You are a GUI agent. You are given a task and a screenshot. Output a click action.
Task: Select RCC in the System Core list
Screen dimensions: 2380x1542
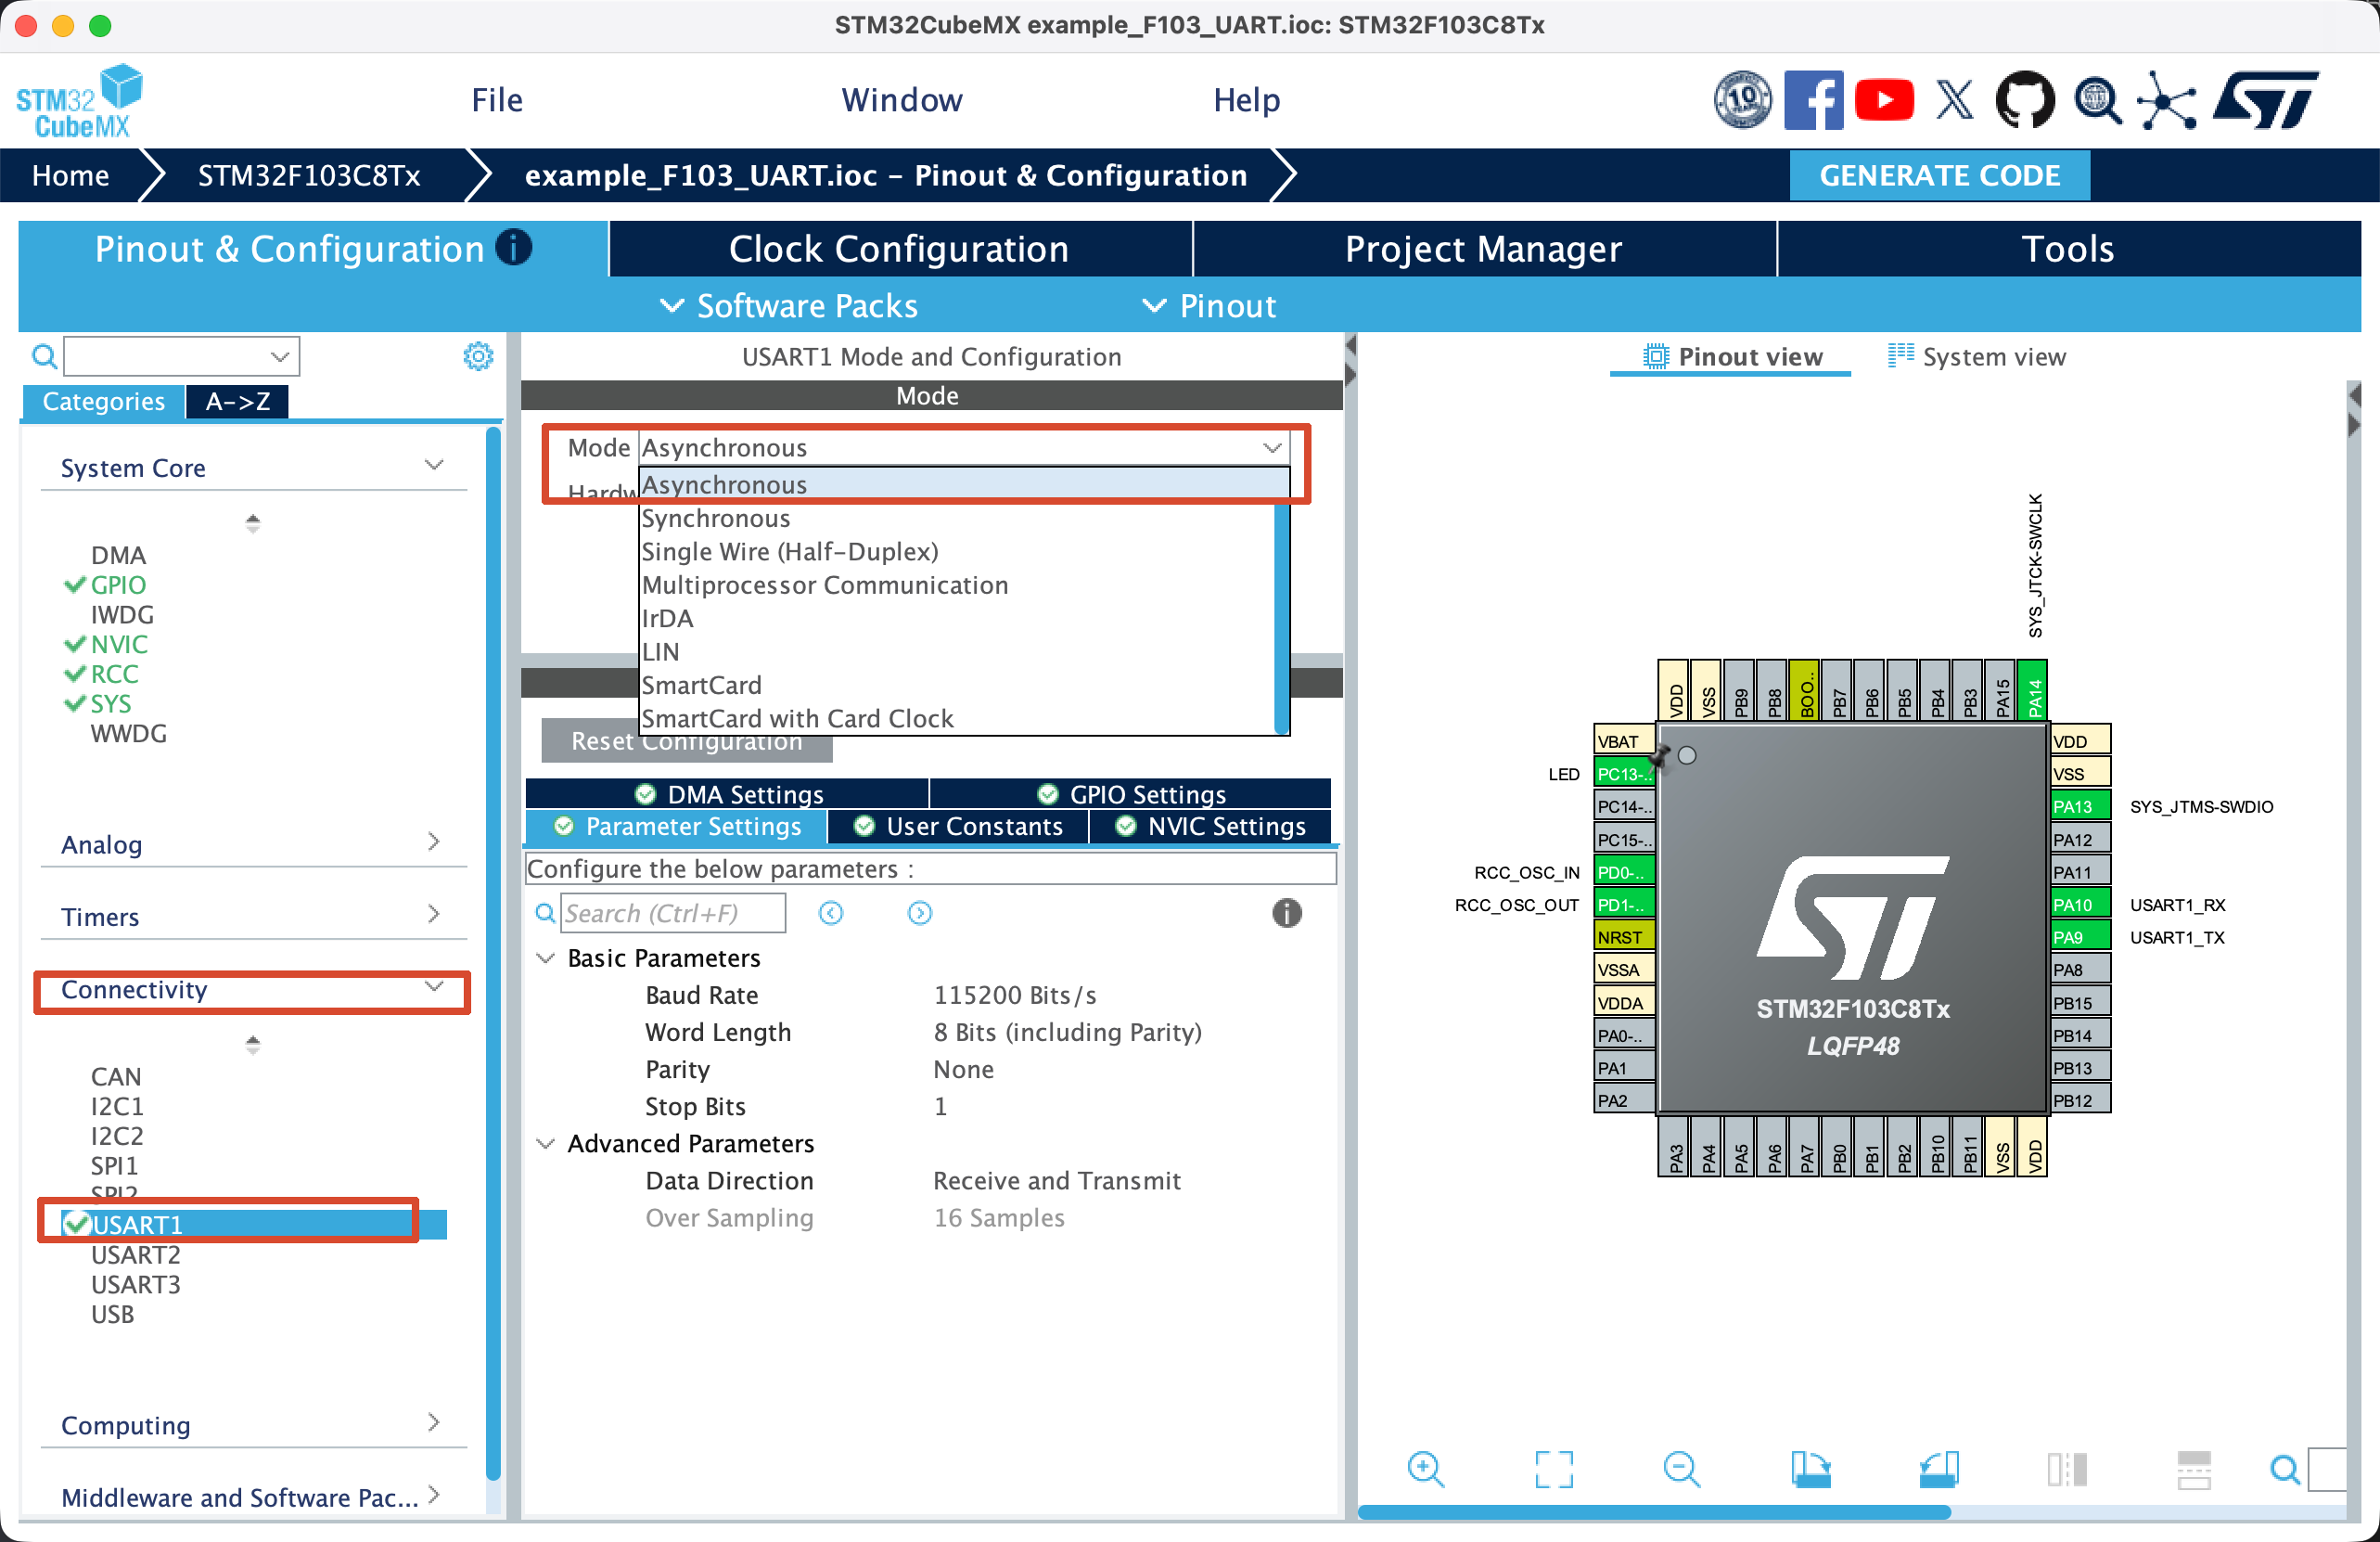pyautogui.click(x=114, y=674)
